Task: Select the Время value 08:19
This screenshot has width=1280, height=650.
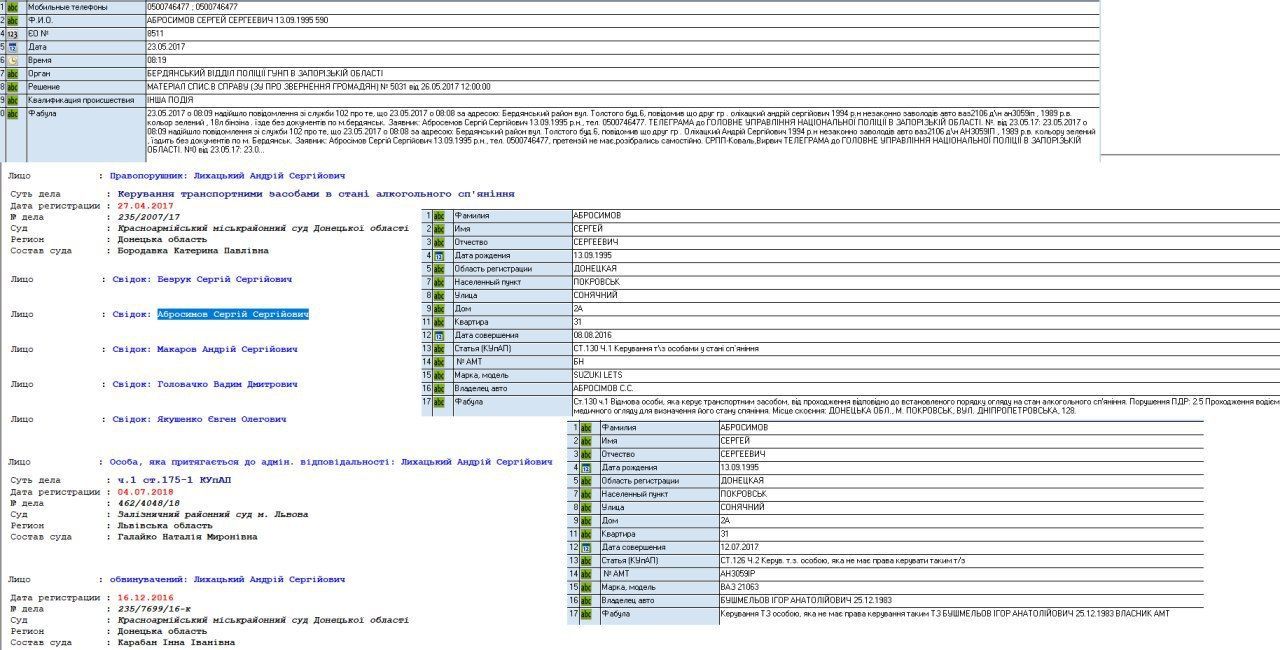Action: 158,60
